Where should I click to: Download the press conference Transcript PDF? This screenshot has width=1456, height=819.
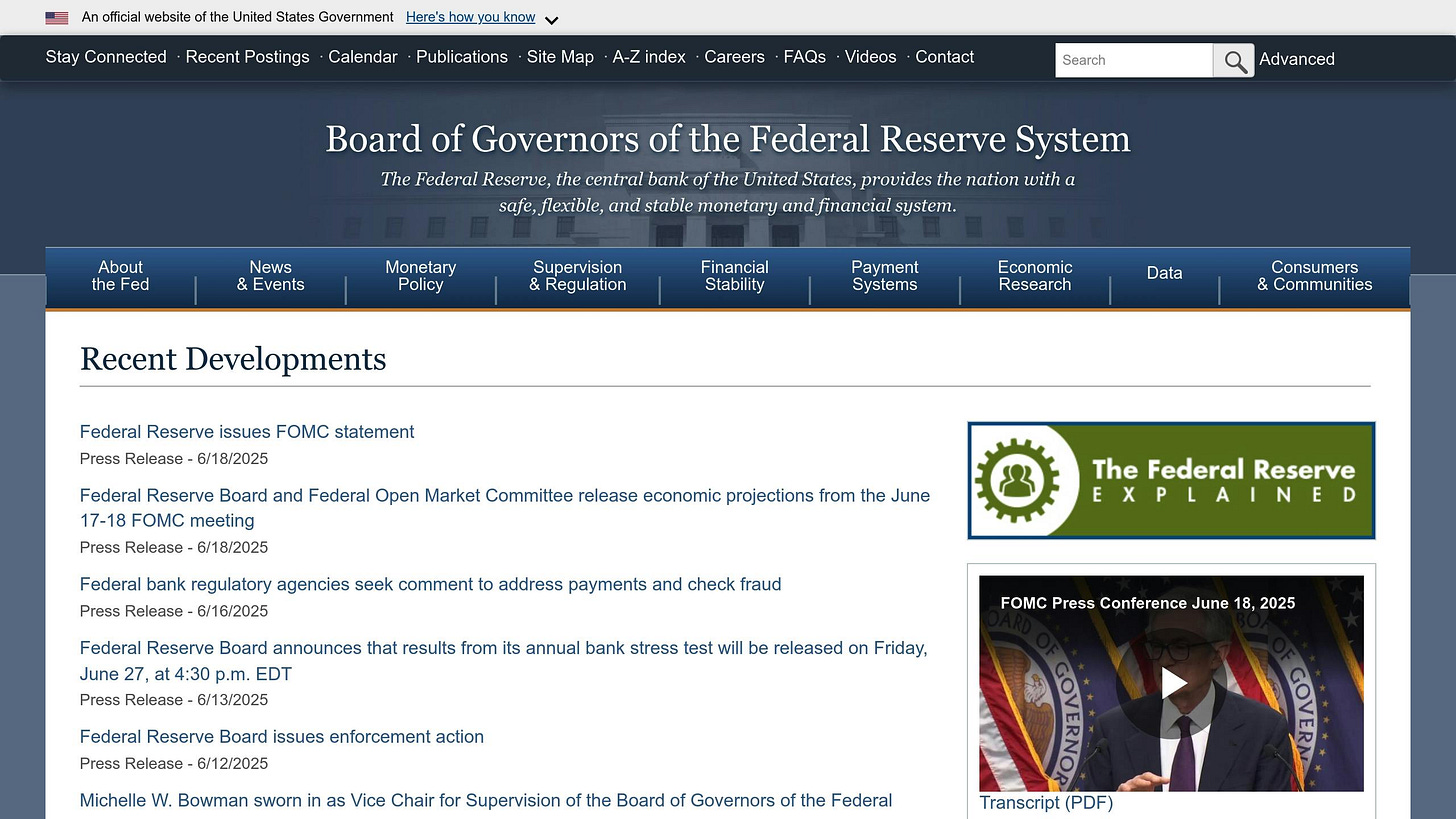click(1046, 803)
